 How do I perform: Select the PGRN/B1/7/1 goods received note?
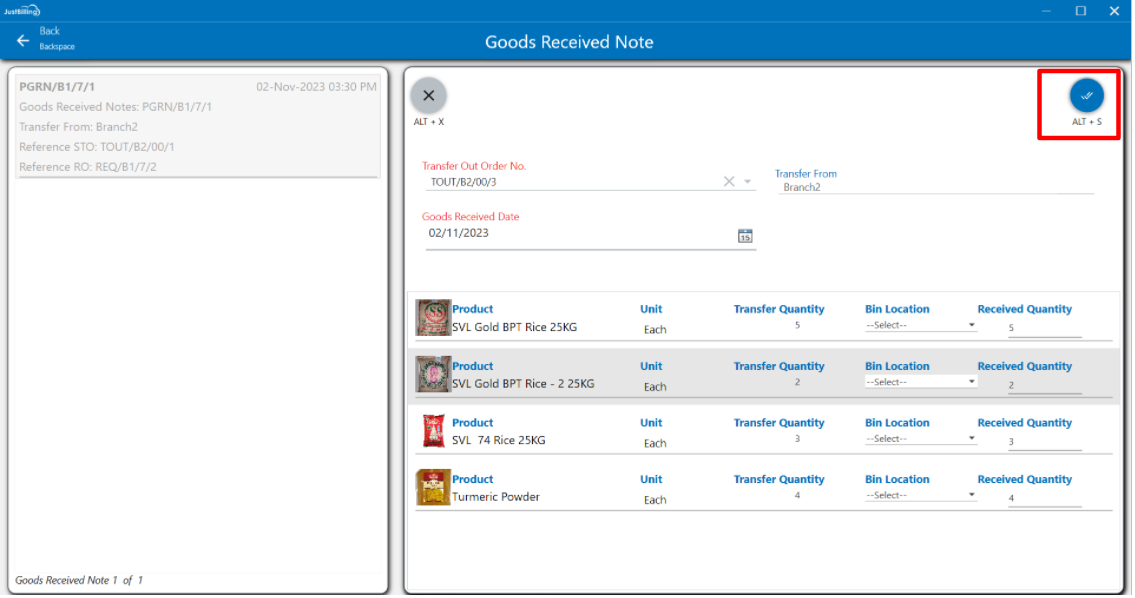pyautogui.click(x=197, y=126)
